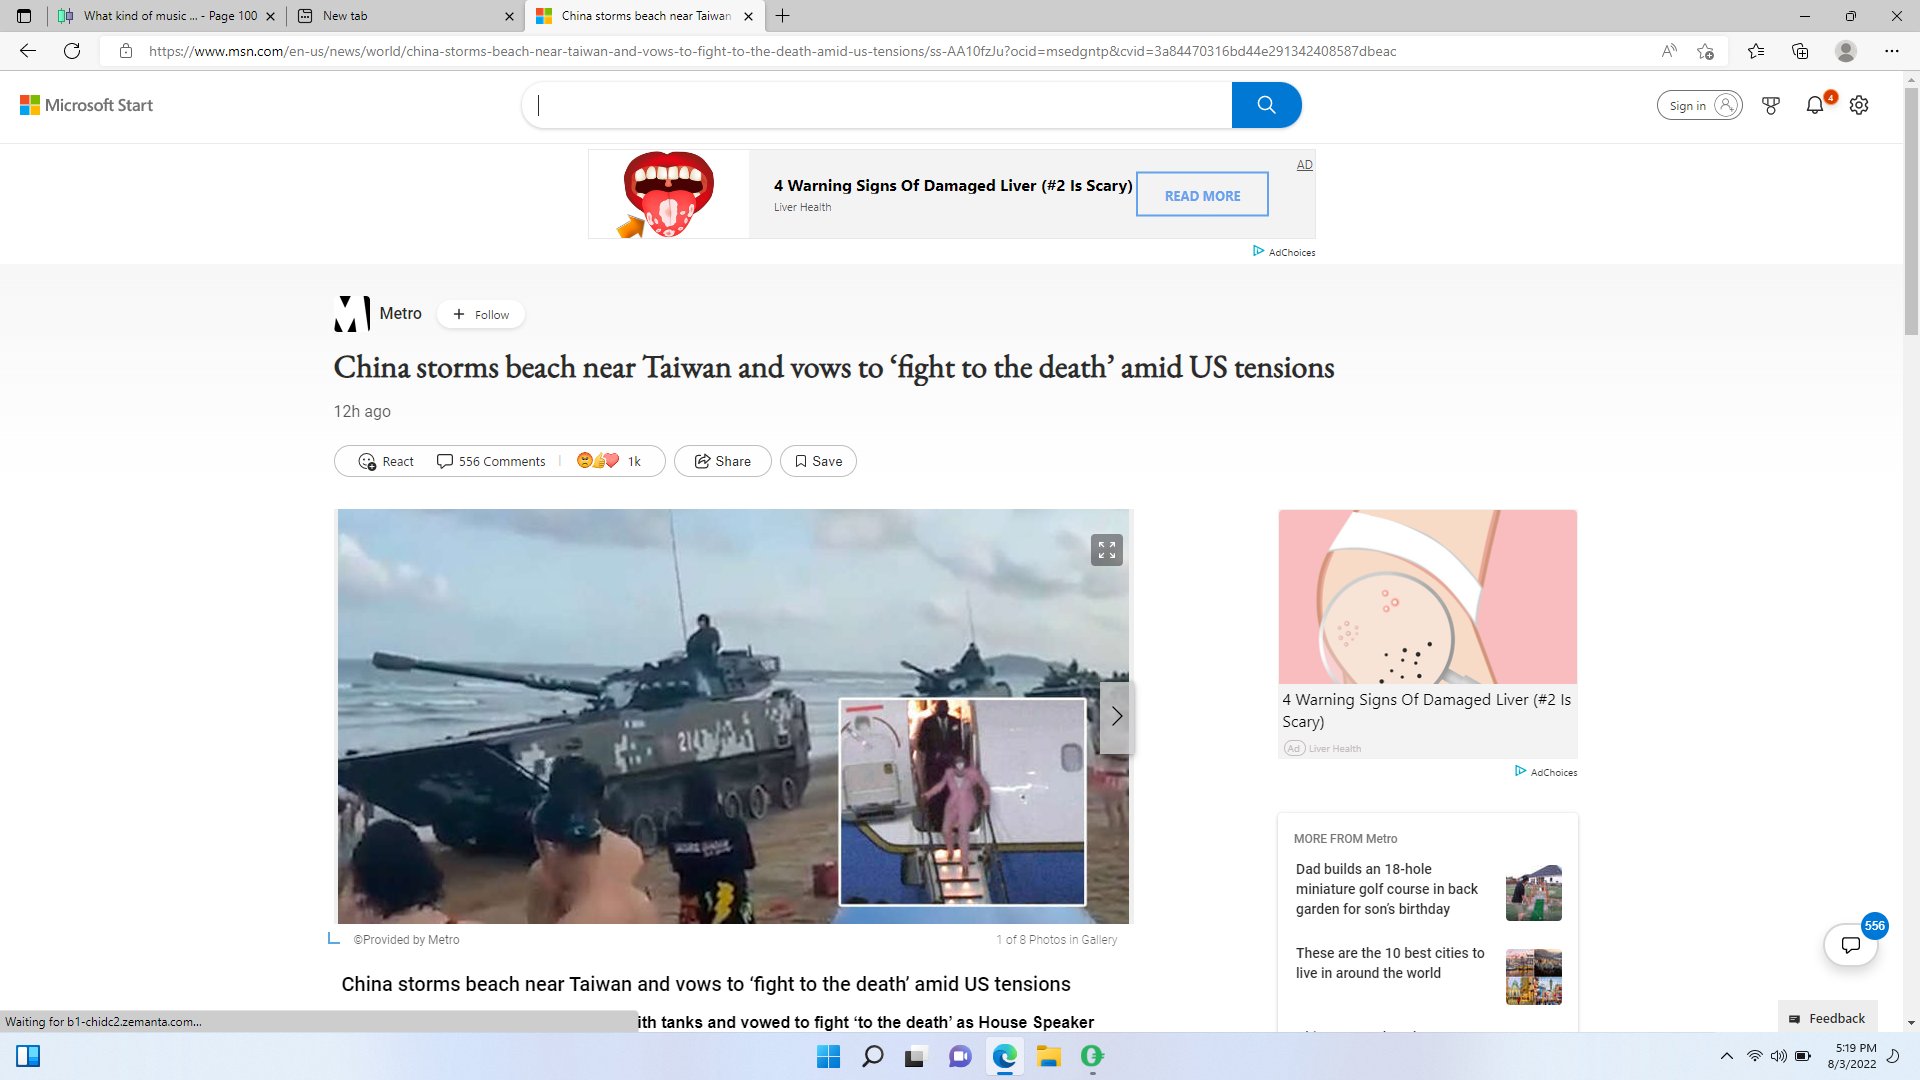
Task: Toggle Follow for Metro publisher
Action: click(x=481, y=314)
